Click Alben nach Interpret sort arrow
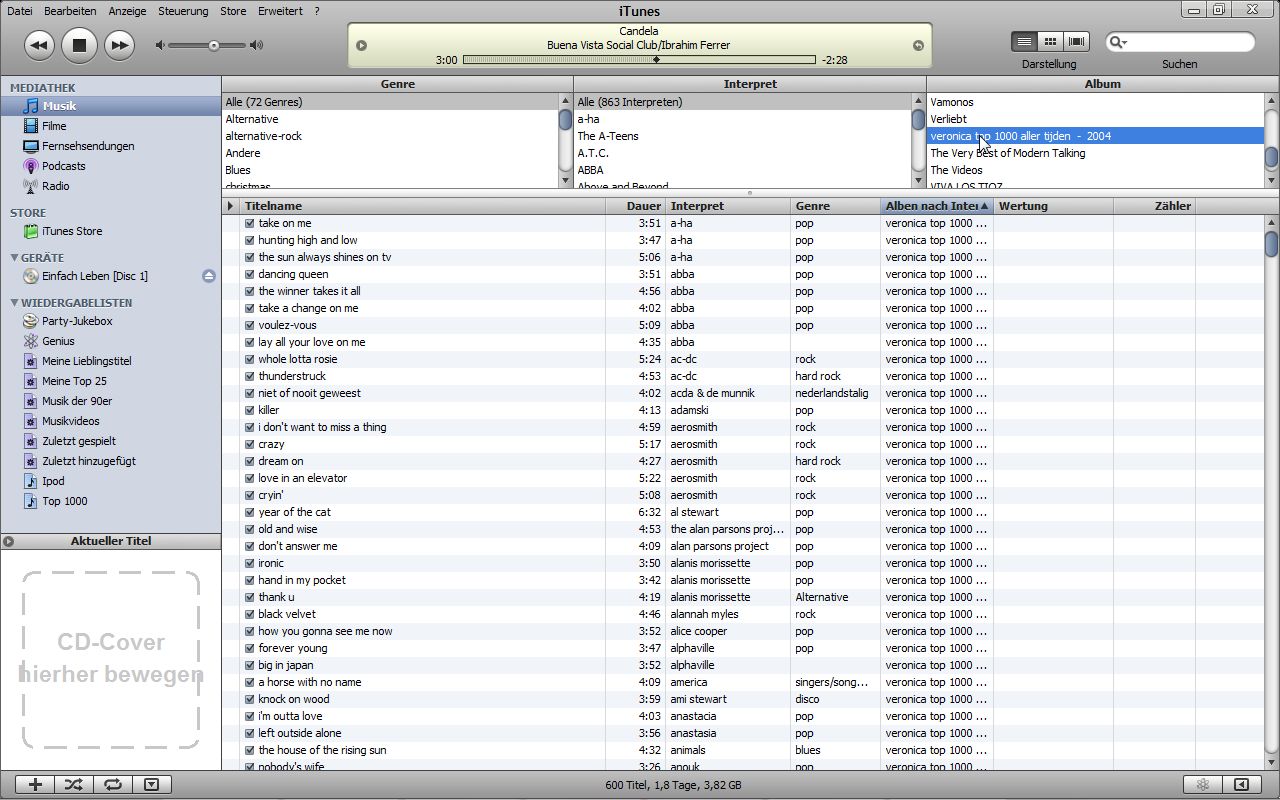This screenshot has width=1280, height=800. [984, 206]
